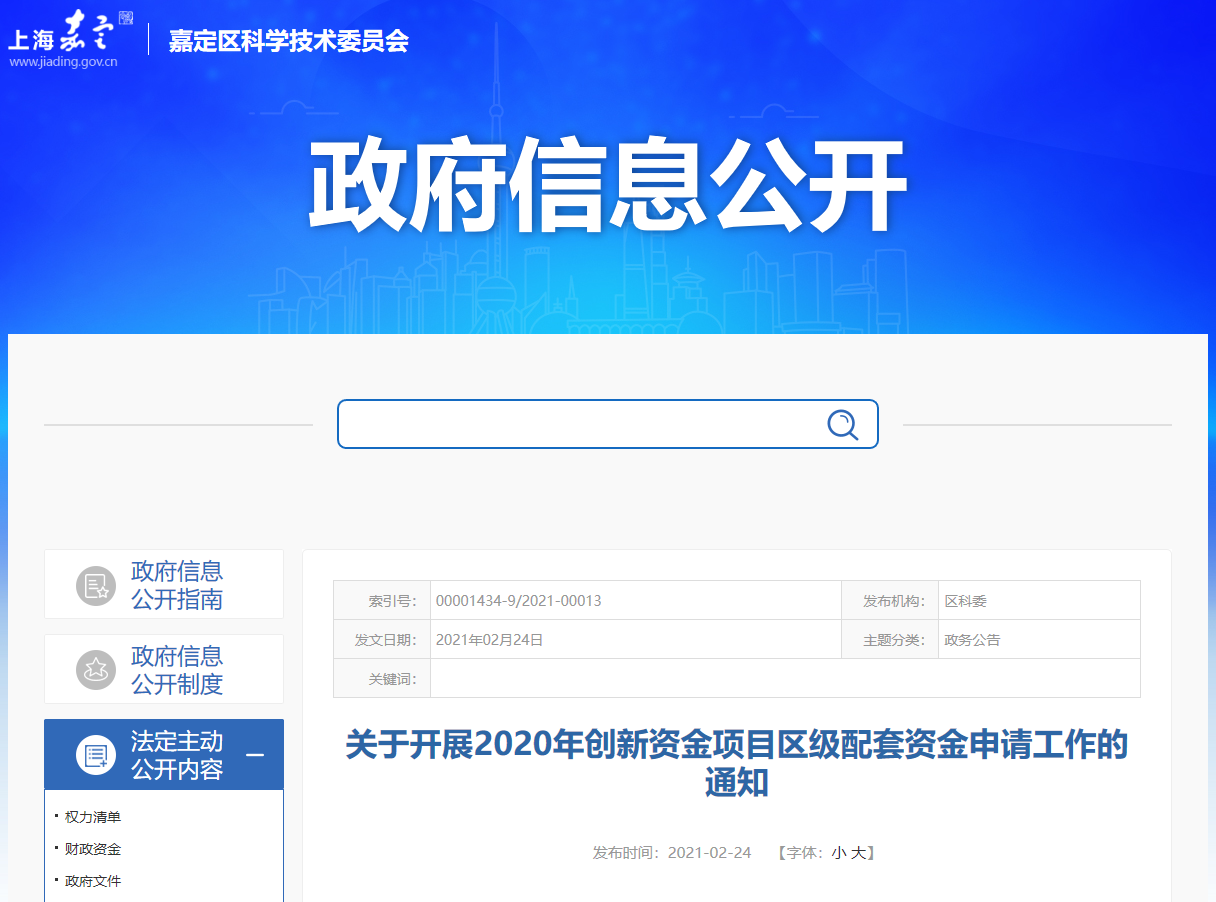Set font size to 小

(x=838, y=853)
